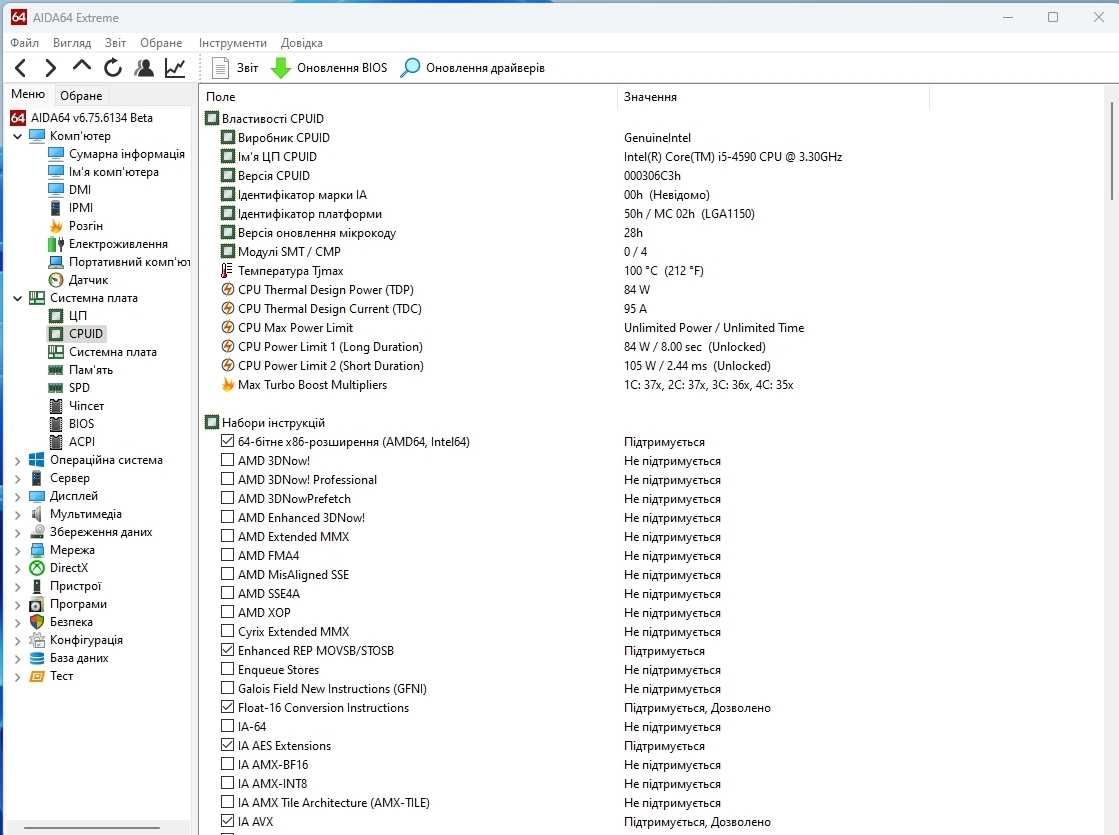Expand the Дисплей node
Screen dimensions: 1119x835
17,496
